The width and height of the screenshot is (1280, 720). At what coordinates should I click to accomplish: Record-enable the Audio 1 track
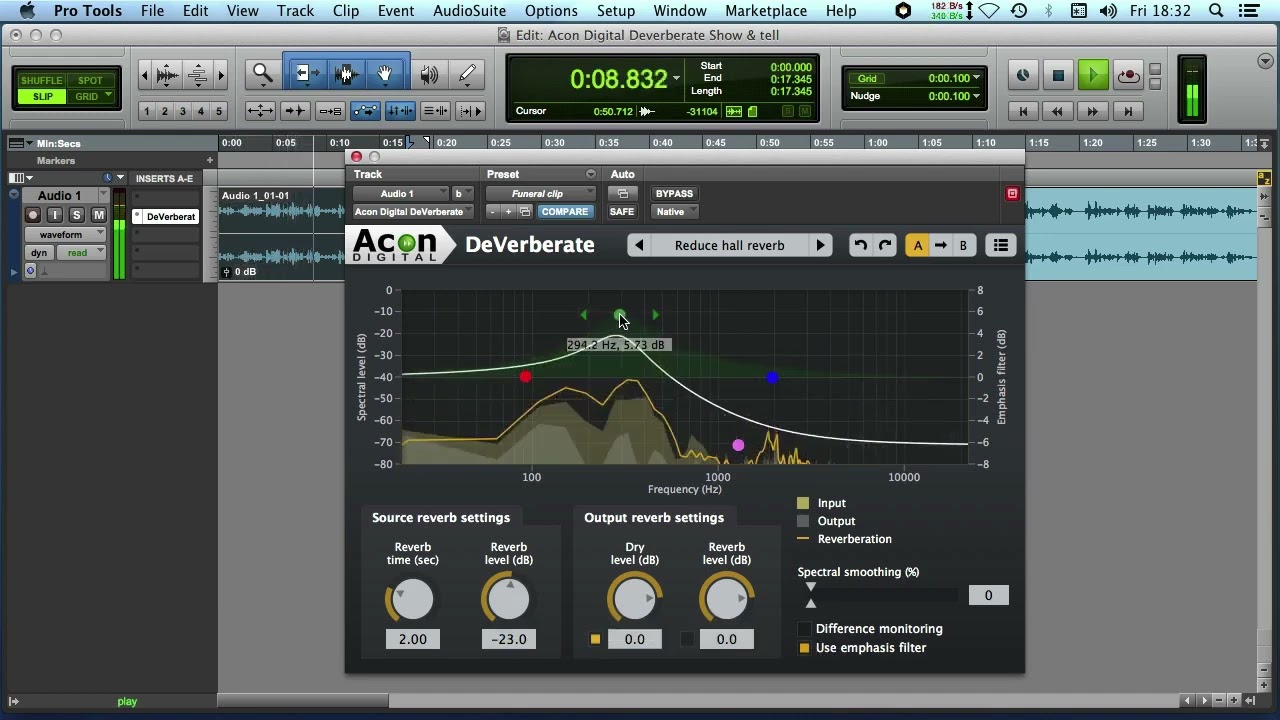[x=33, y=215]
